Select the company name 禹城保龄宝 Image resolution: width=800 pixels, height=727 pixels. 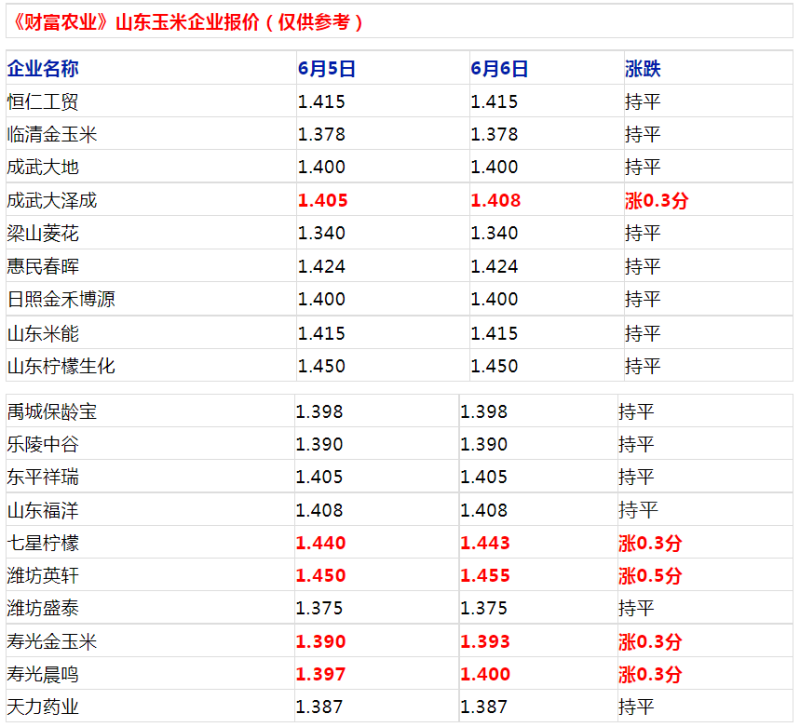(x=52, y=412)
